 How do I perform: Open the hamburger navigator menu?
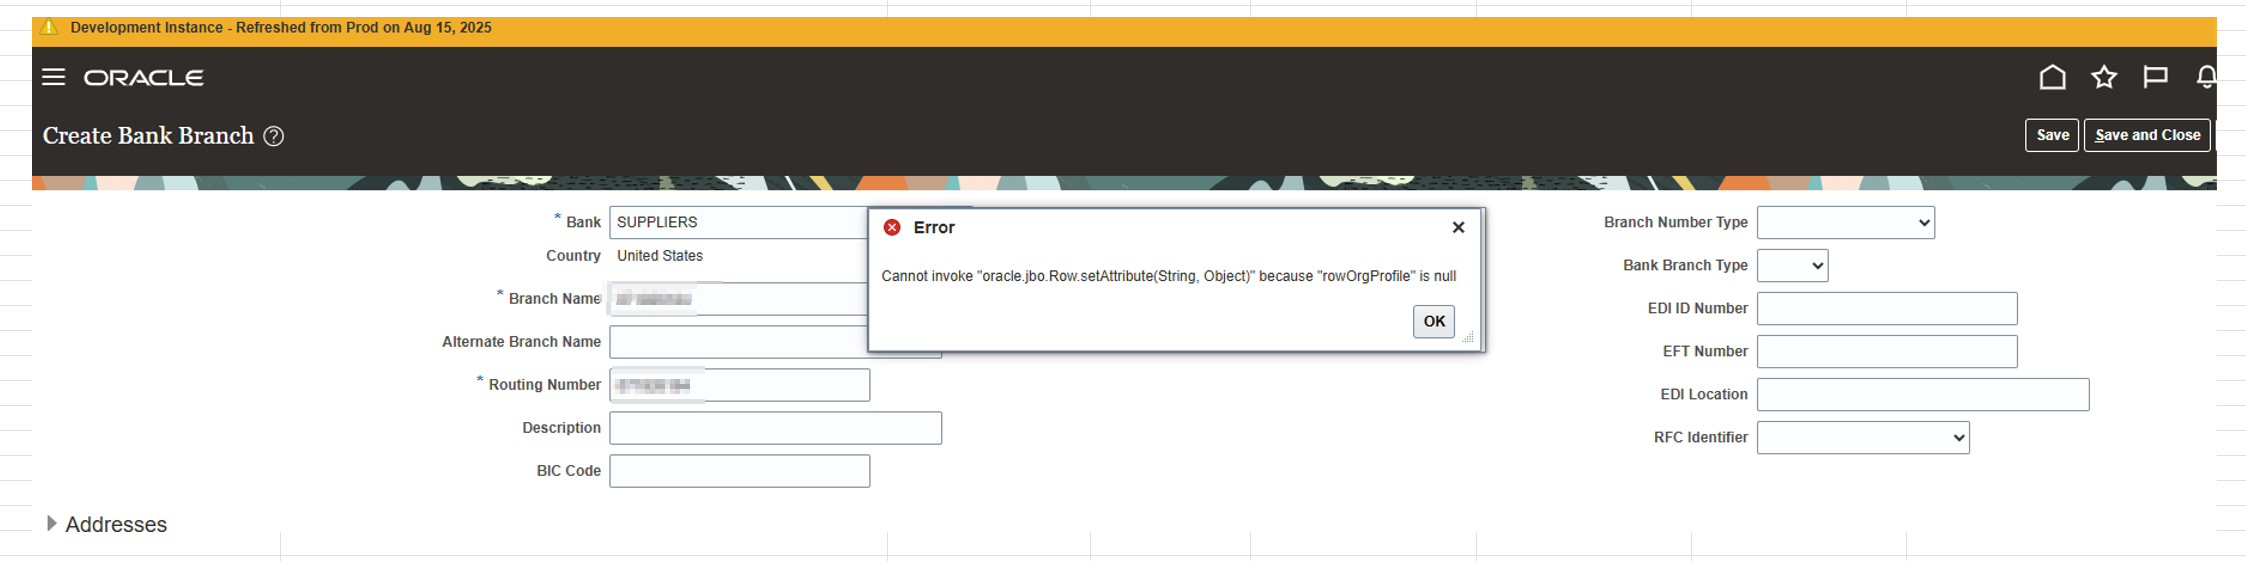54,77
